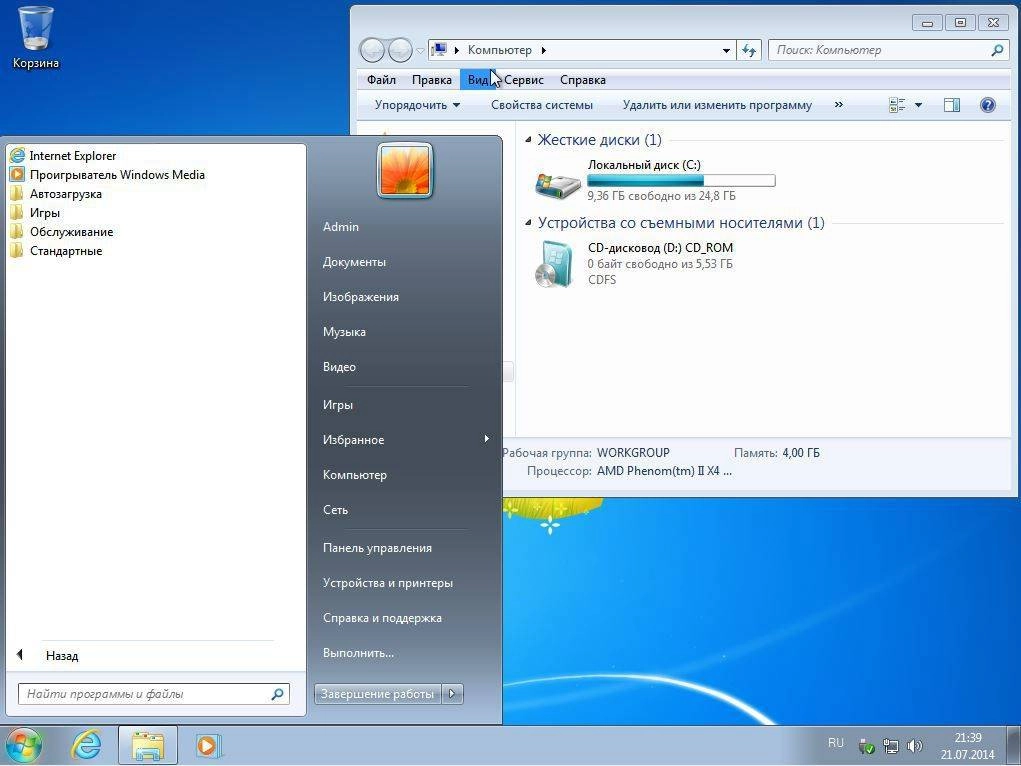
Task: Click the Internet Explorer icon in Start menu
Action: click(18, 156)
